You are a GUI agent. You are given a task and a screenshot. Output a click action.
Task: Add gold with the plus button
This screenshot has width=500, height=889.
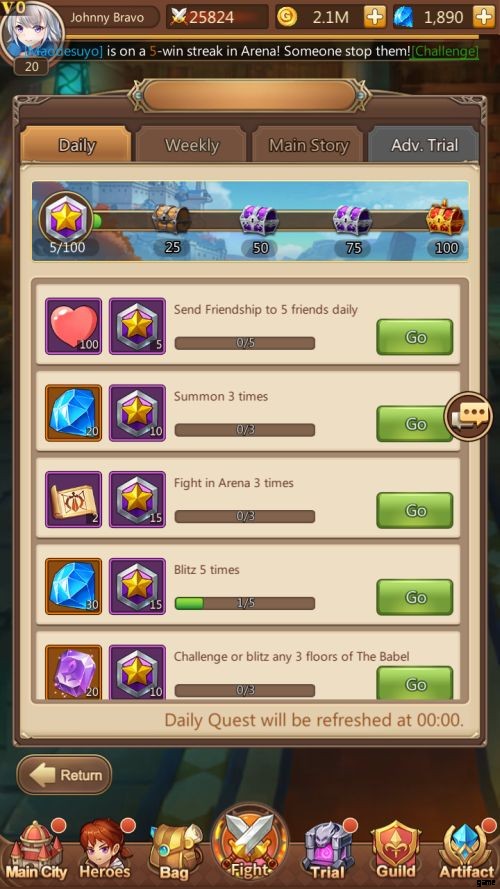click(x=374, y=17)
